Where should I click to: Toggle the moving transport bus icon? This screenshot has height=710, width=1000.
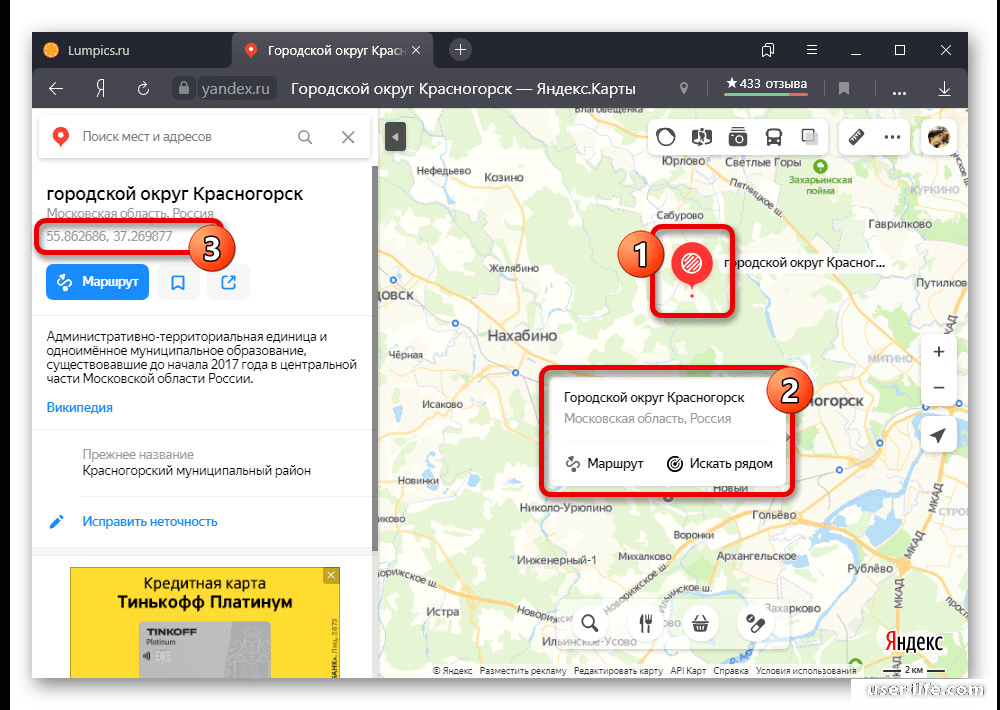point(774,137)
